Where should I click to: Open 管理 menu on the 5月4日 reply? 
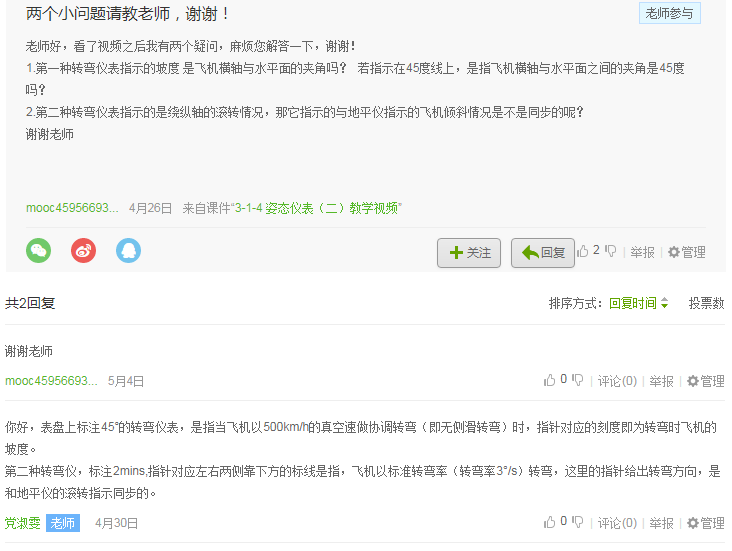[705, 381]
